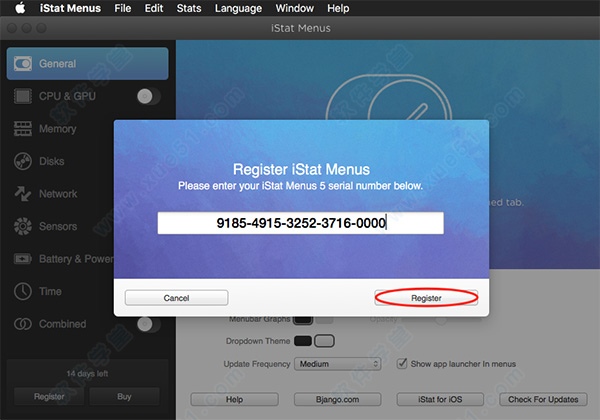Click the Disks icon in sidebar

point(23,161)
